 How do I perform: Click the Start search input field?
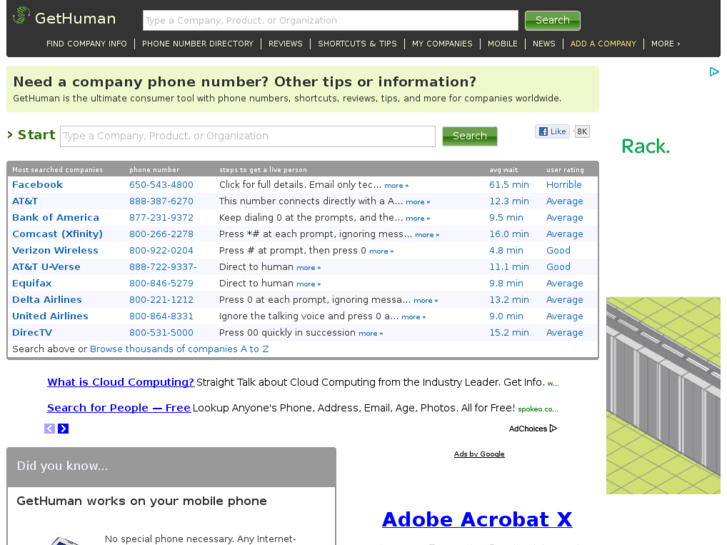[x=248, y=136]
